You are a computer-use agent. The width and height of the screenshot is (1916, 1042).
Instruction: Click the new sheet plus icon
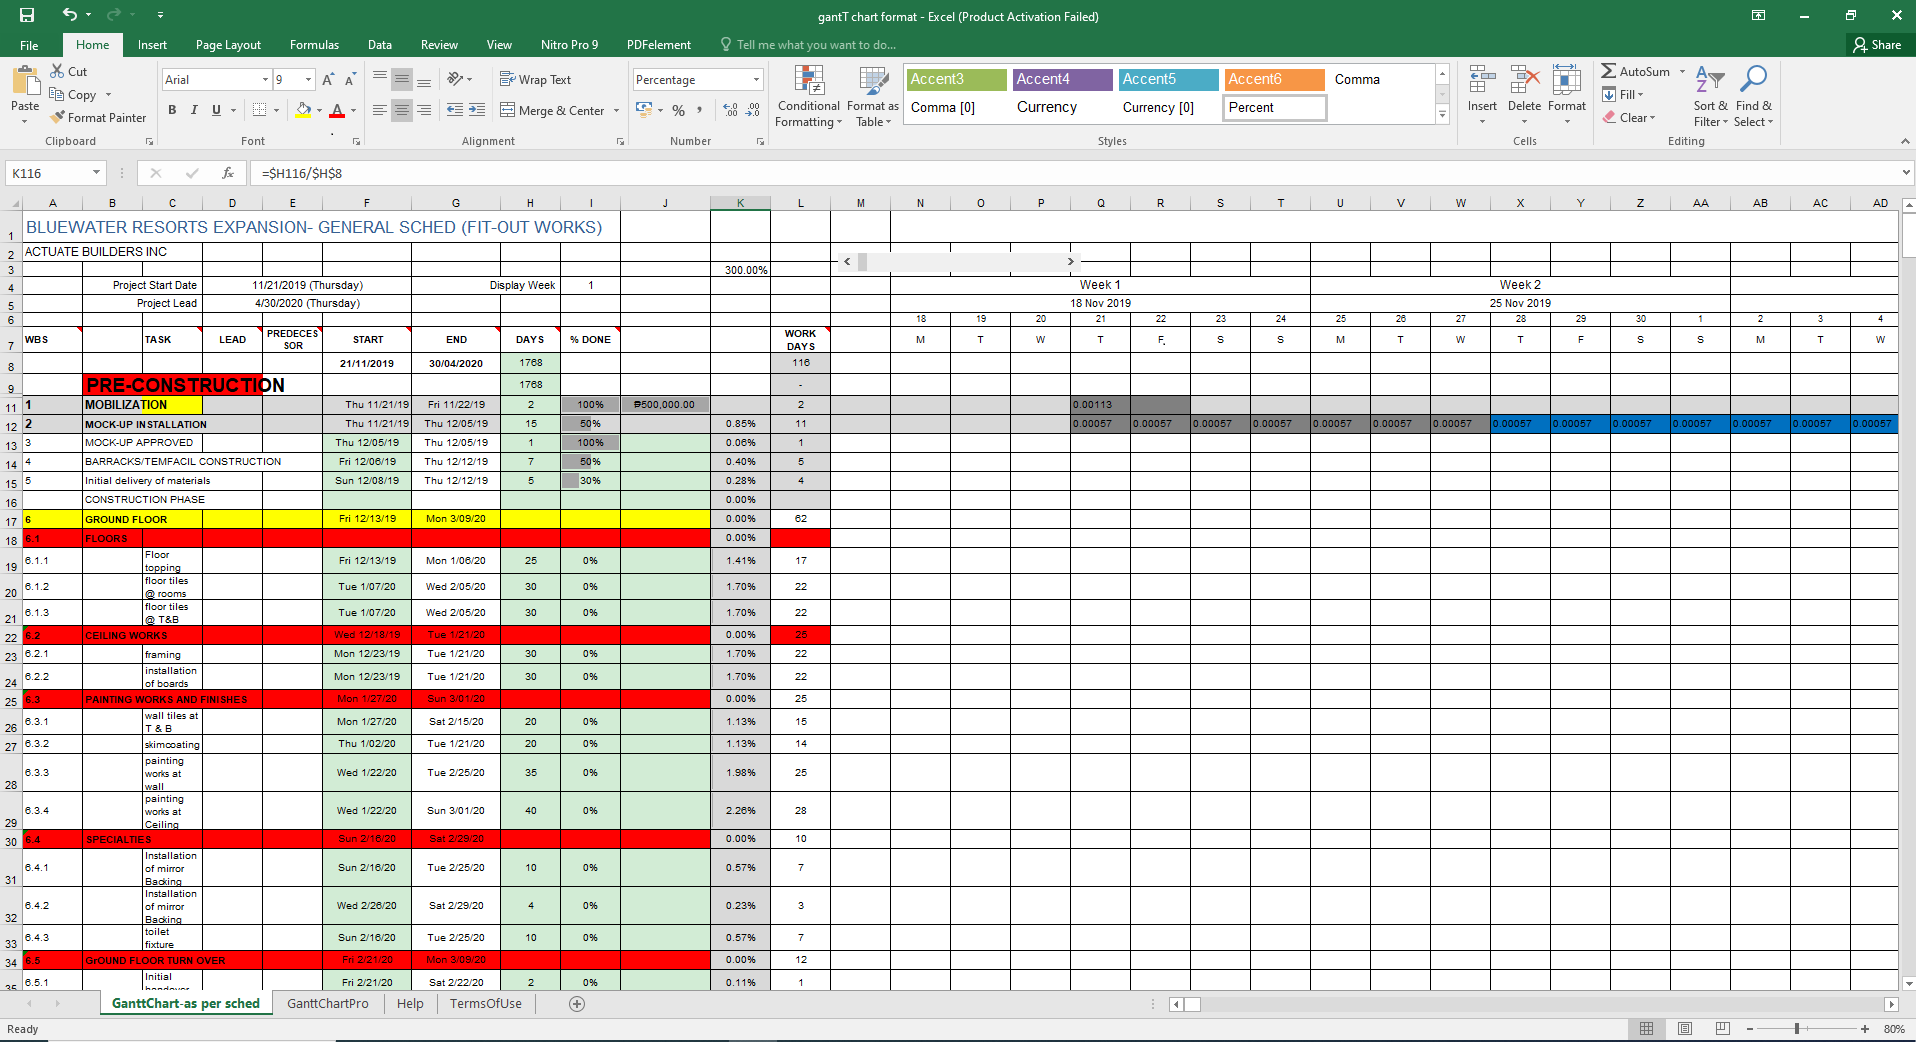[x=577, y=1004]
